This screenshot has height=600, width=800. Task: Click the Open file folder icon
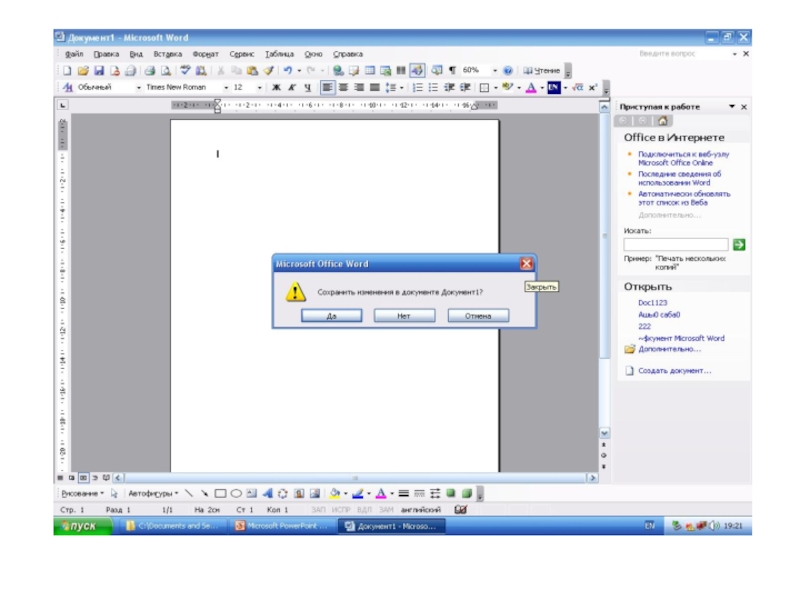(x=83, y=70)
